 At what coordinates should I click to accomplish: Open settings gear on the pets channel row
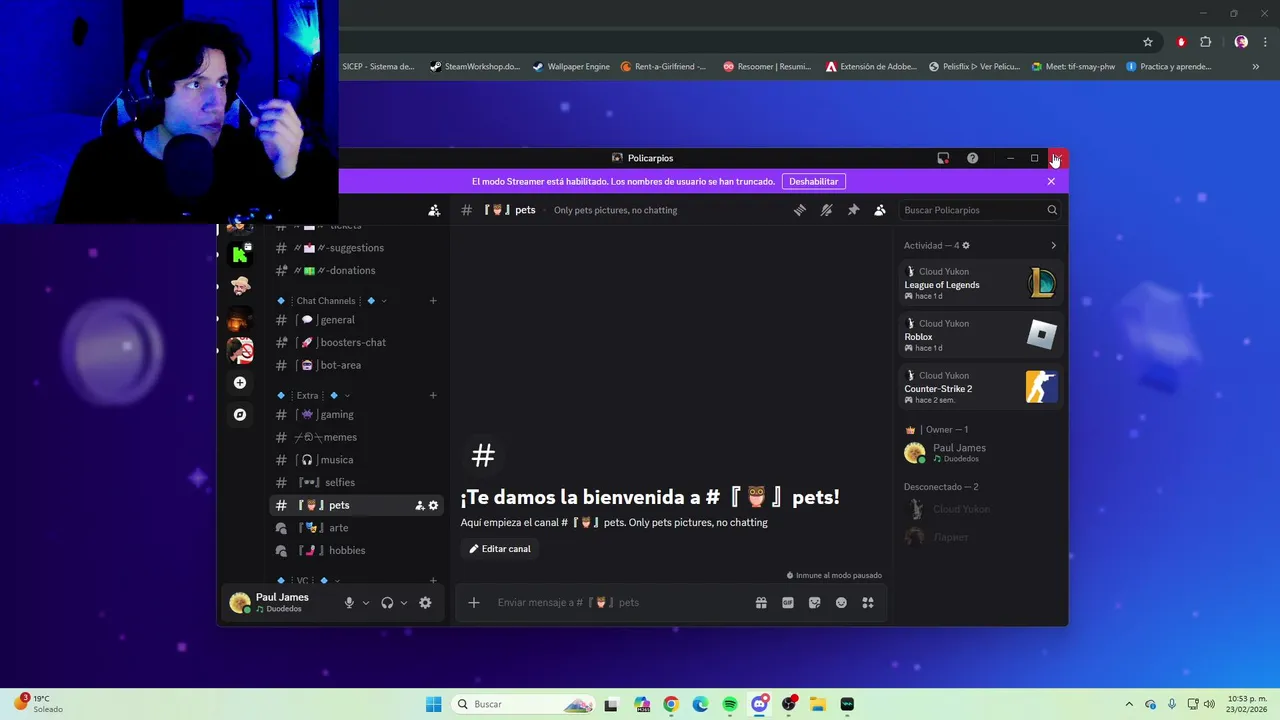pos(433,506)
